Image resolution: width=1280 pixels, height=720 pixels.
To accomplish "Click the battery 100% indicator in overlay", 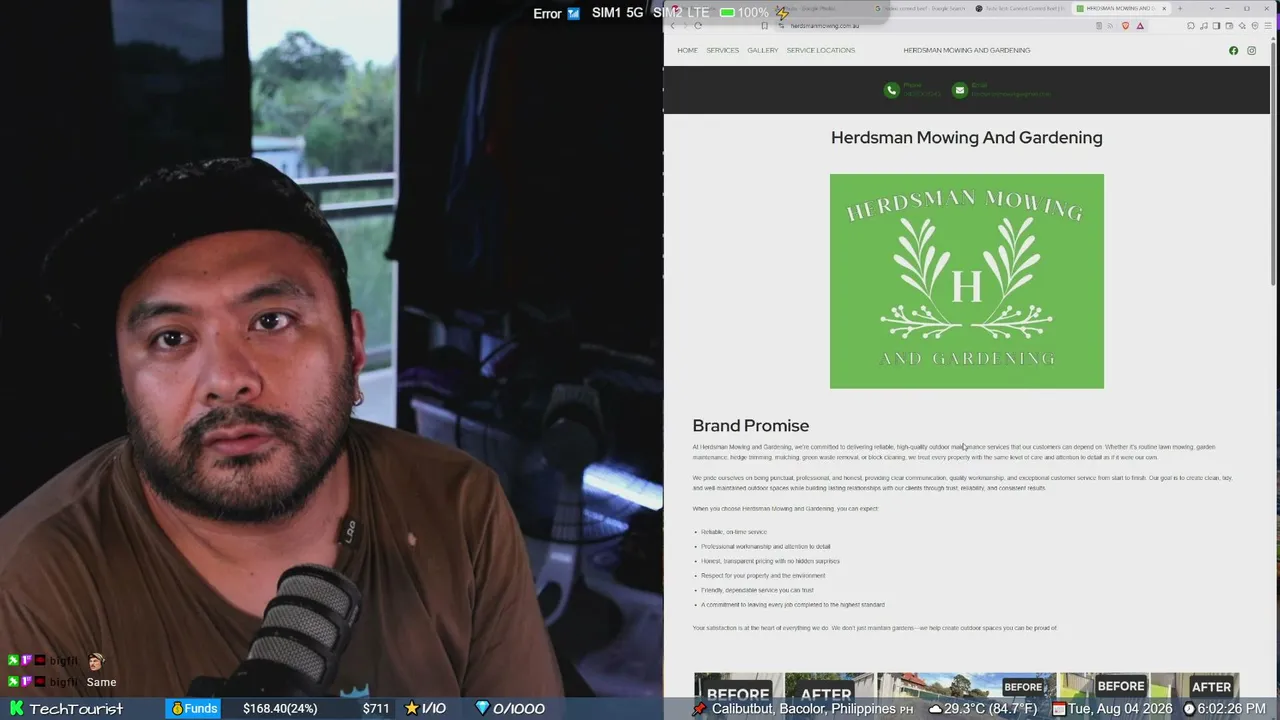I will [x=744, y=13].
